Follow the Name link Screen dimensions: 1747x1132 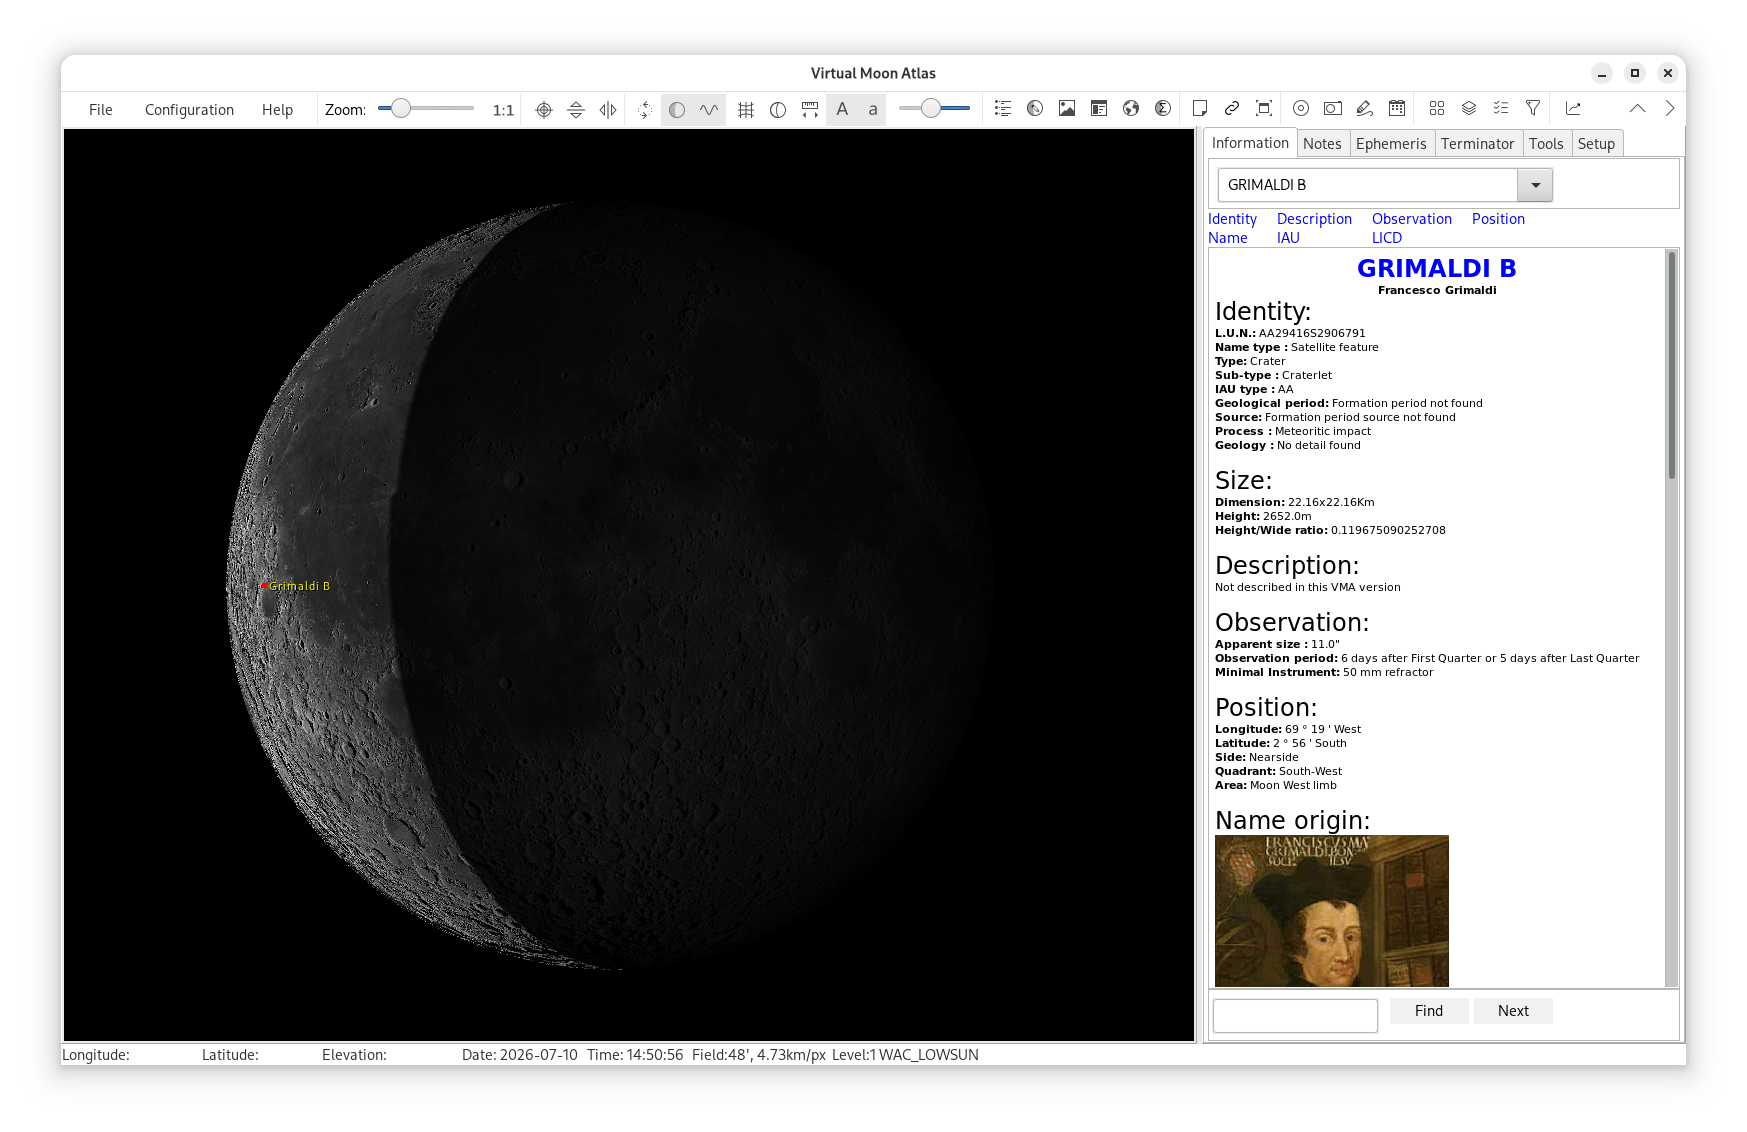1227,238
